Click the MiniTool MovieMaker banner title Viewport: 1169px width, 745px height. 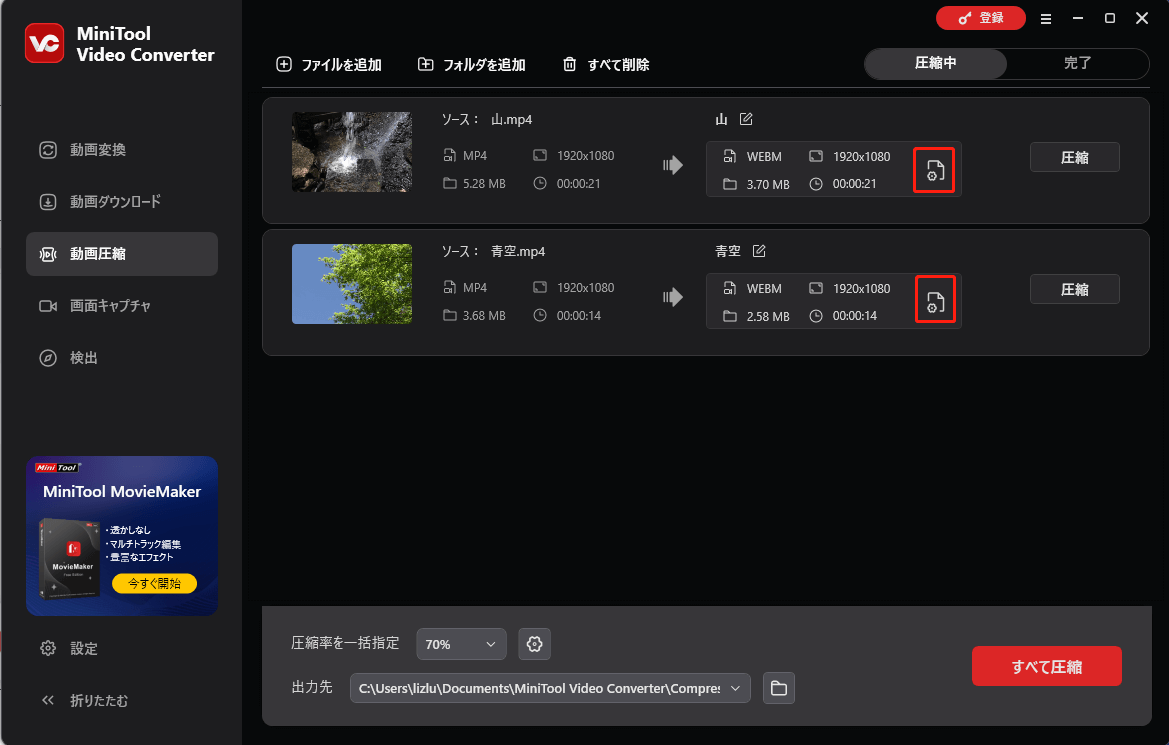pos(122,491)
